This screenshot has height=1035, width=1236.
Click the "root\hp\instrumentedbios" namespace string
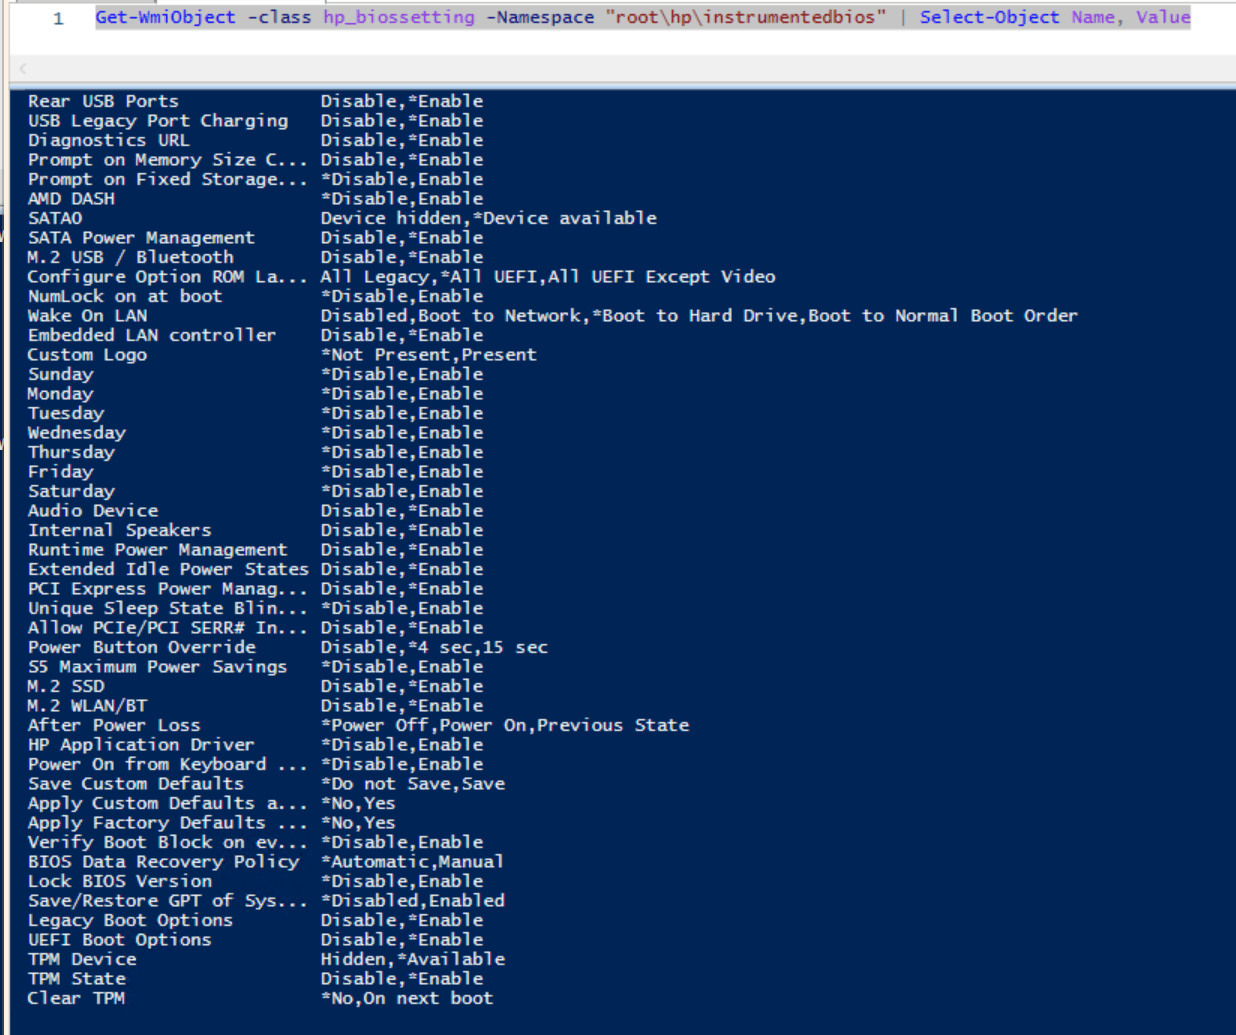(745, 17)
